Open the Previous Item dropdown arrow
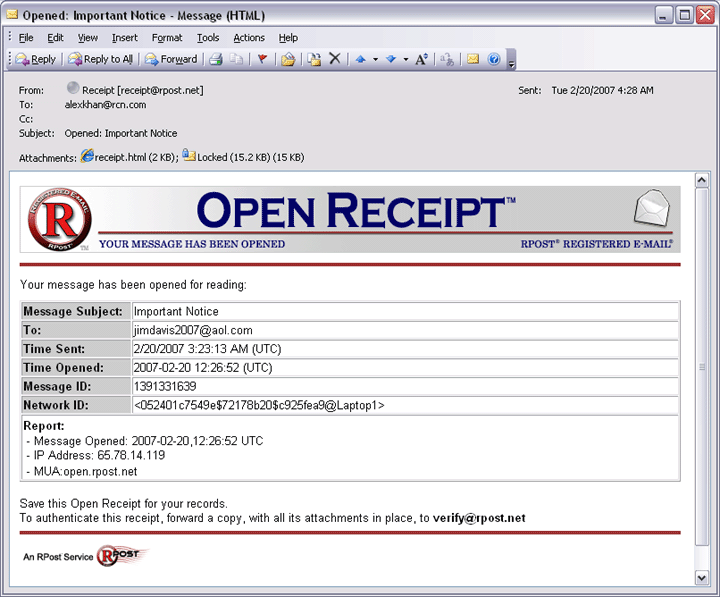Screen dimensions: 720x597 tap(375, 59)
